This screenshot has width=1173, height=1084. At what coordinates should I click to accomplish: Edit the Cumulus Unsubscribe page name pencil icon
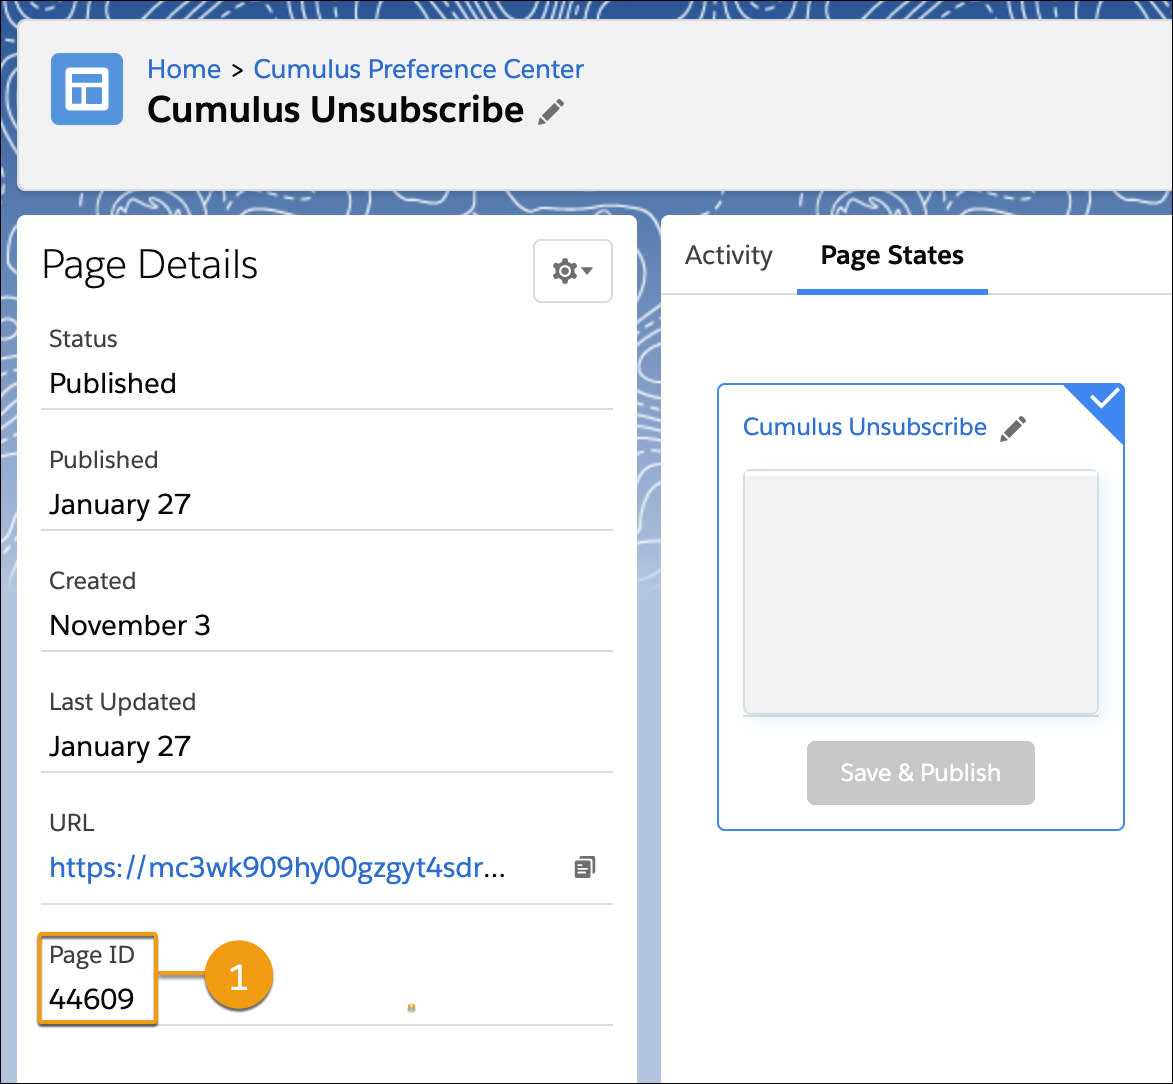click(551, 112)
